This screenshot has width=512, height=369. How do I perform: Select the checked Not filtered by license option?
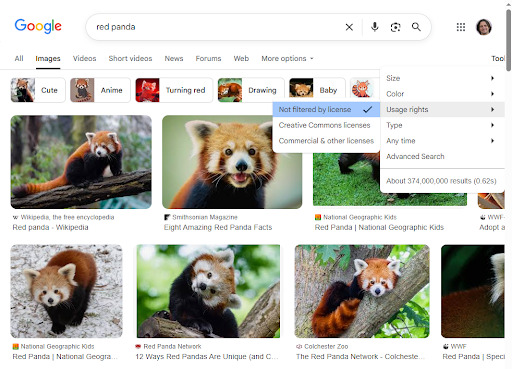[x=326, y=109]
